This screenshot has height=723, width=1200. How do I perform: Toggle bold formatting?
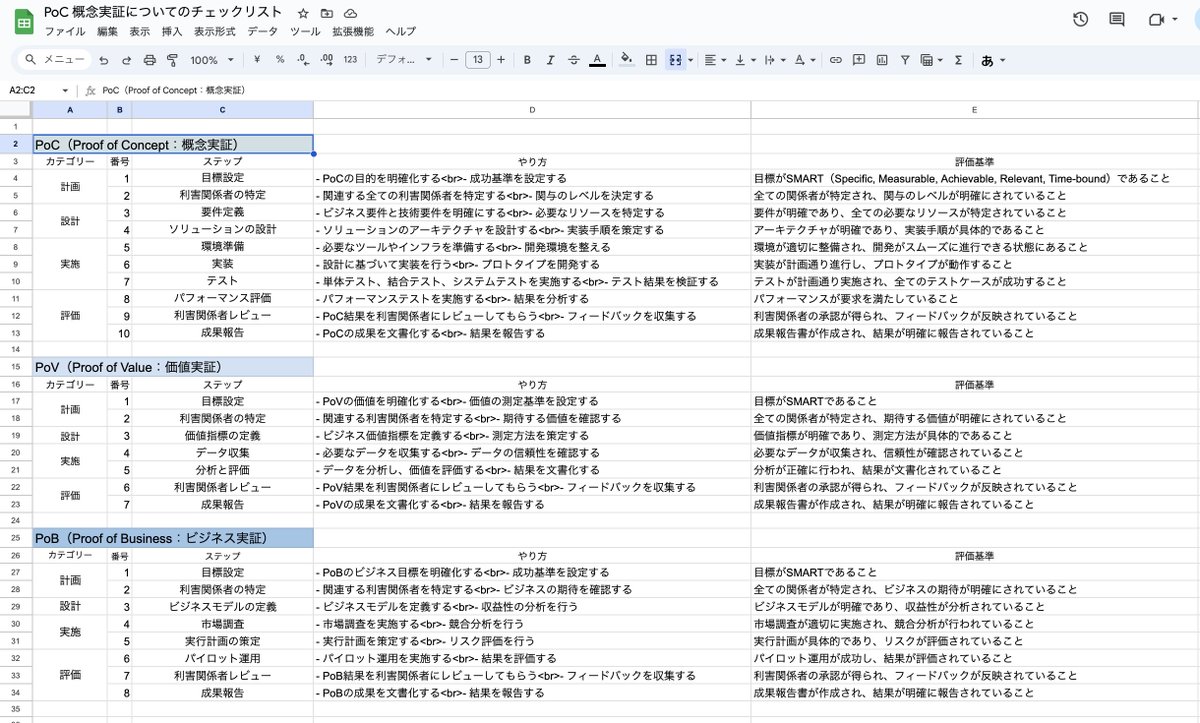coord(527,60)
